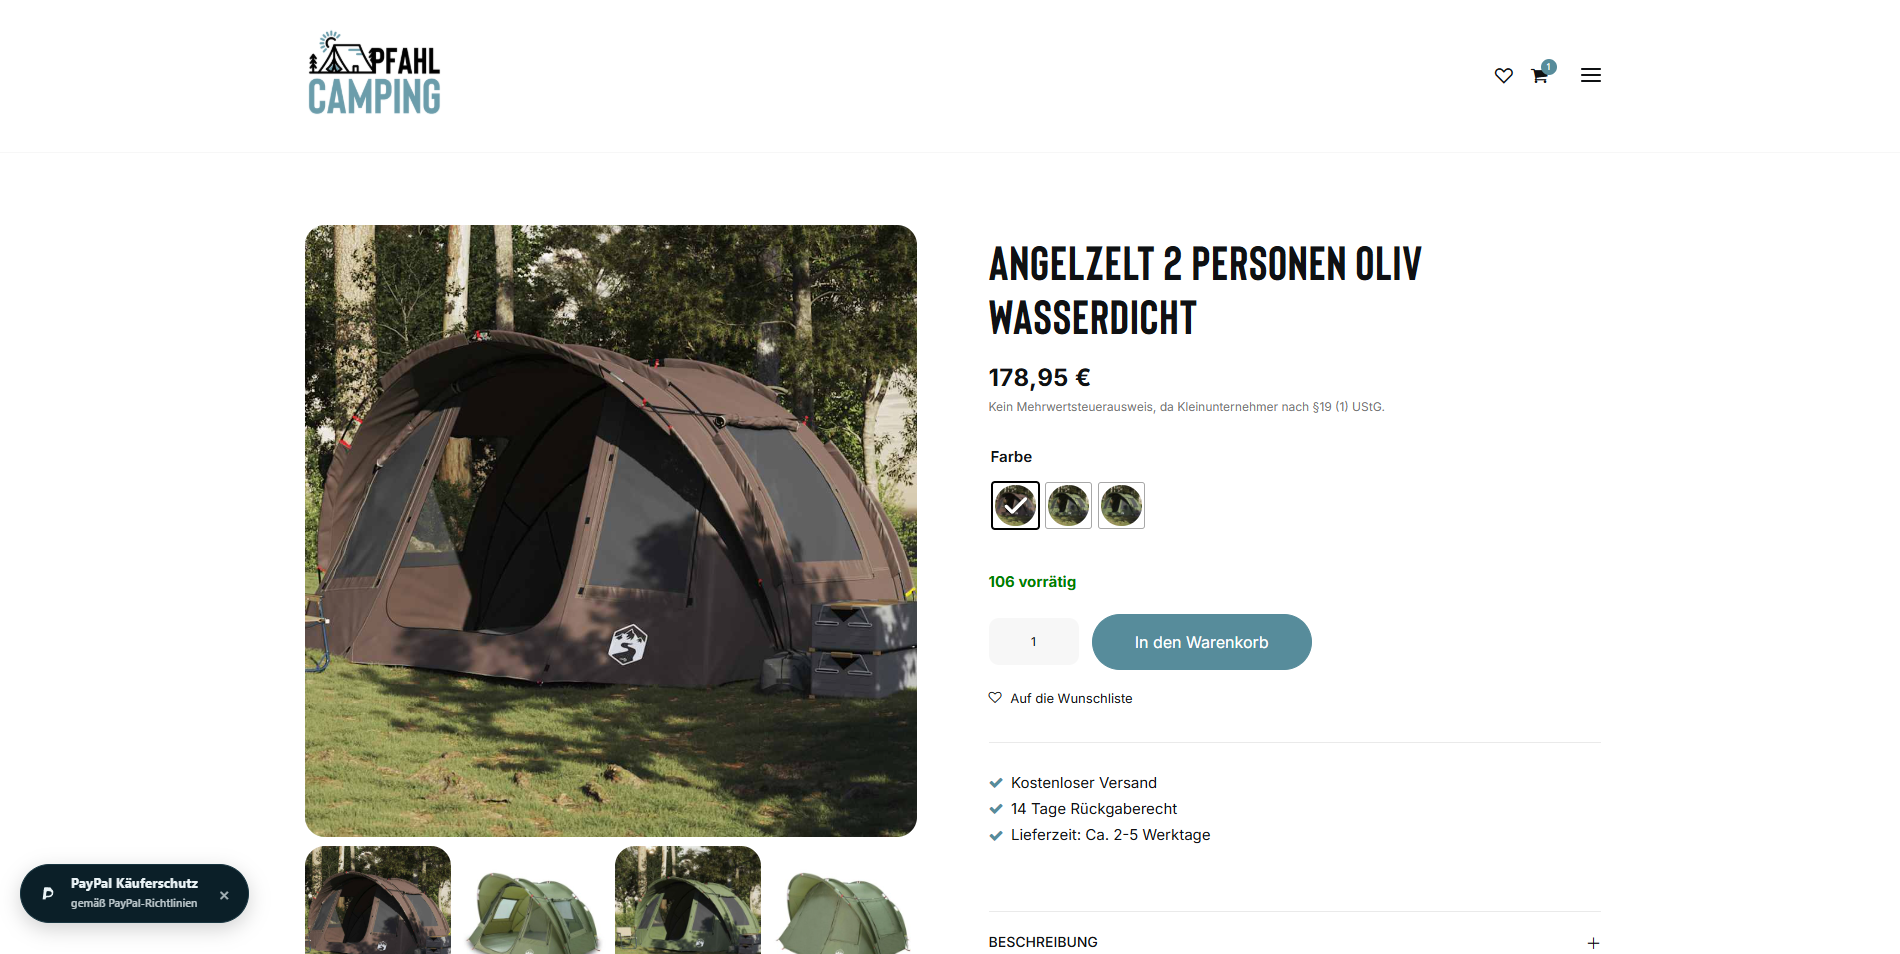Select the second Farbe swatch option

pos(1068,505)
